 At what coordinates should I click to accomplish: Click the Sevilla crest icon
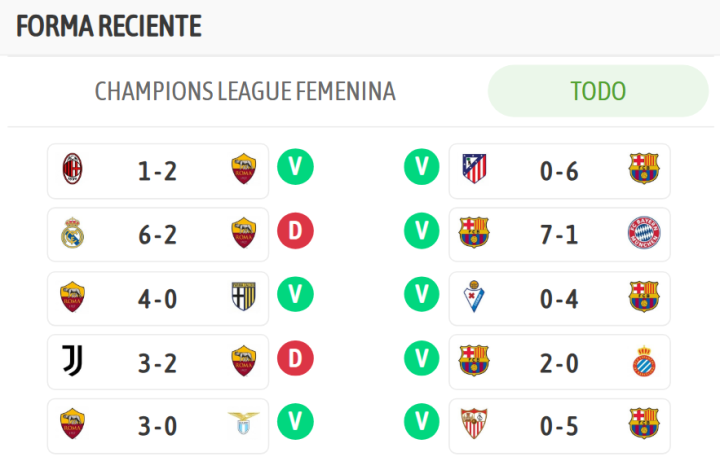tap(474, 424)
